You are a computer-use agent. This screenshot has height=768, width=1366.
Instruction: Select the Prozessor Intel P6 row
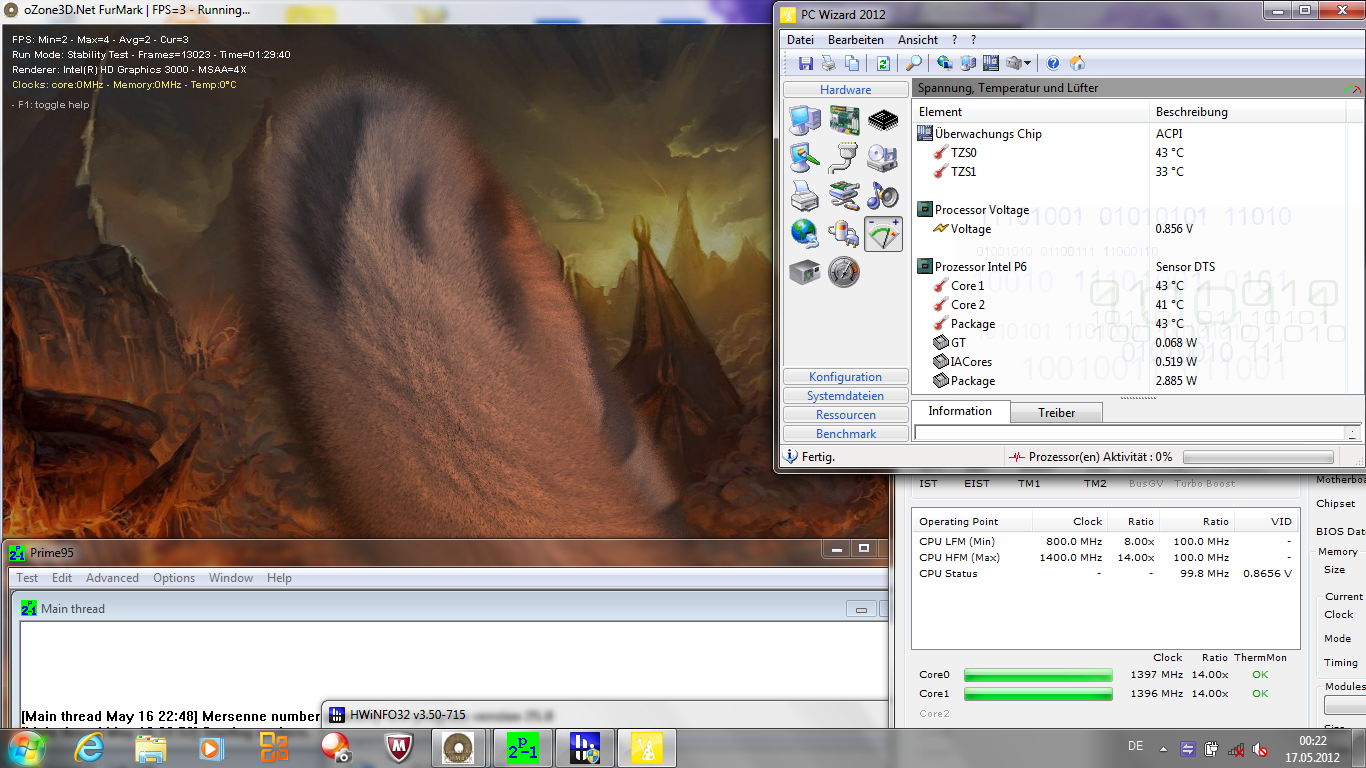click(1130, 267)
